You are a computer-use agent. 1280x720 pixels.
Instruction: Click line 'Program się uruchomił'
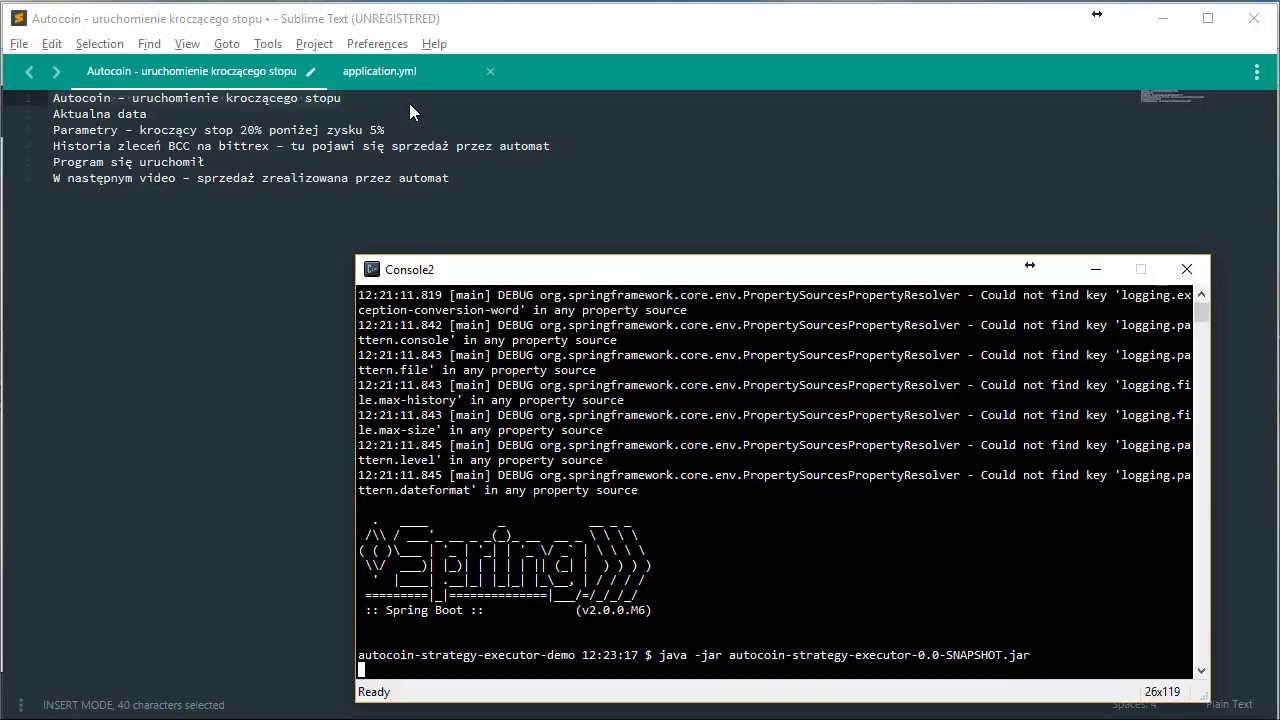click(128, 162)
